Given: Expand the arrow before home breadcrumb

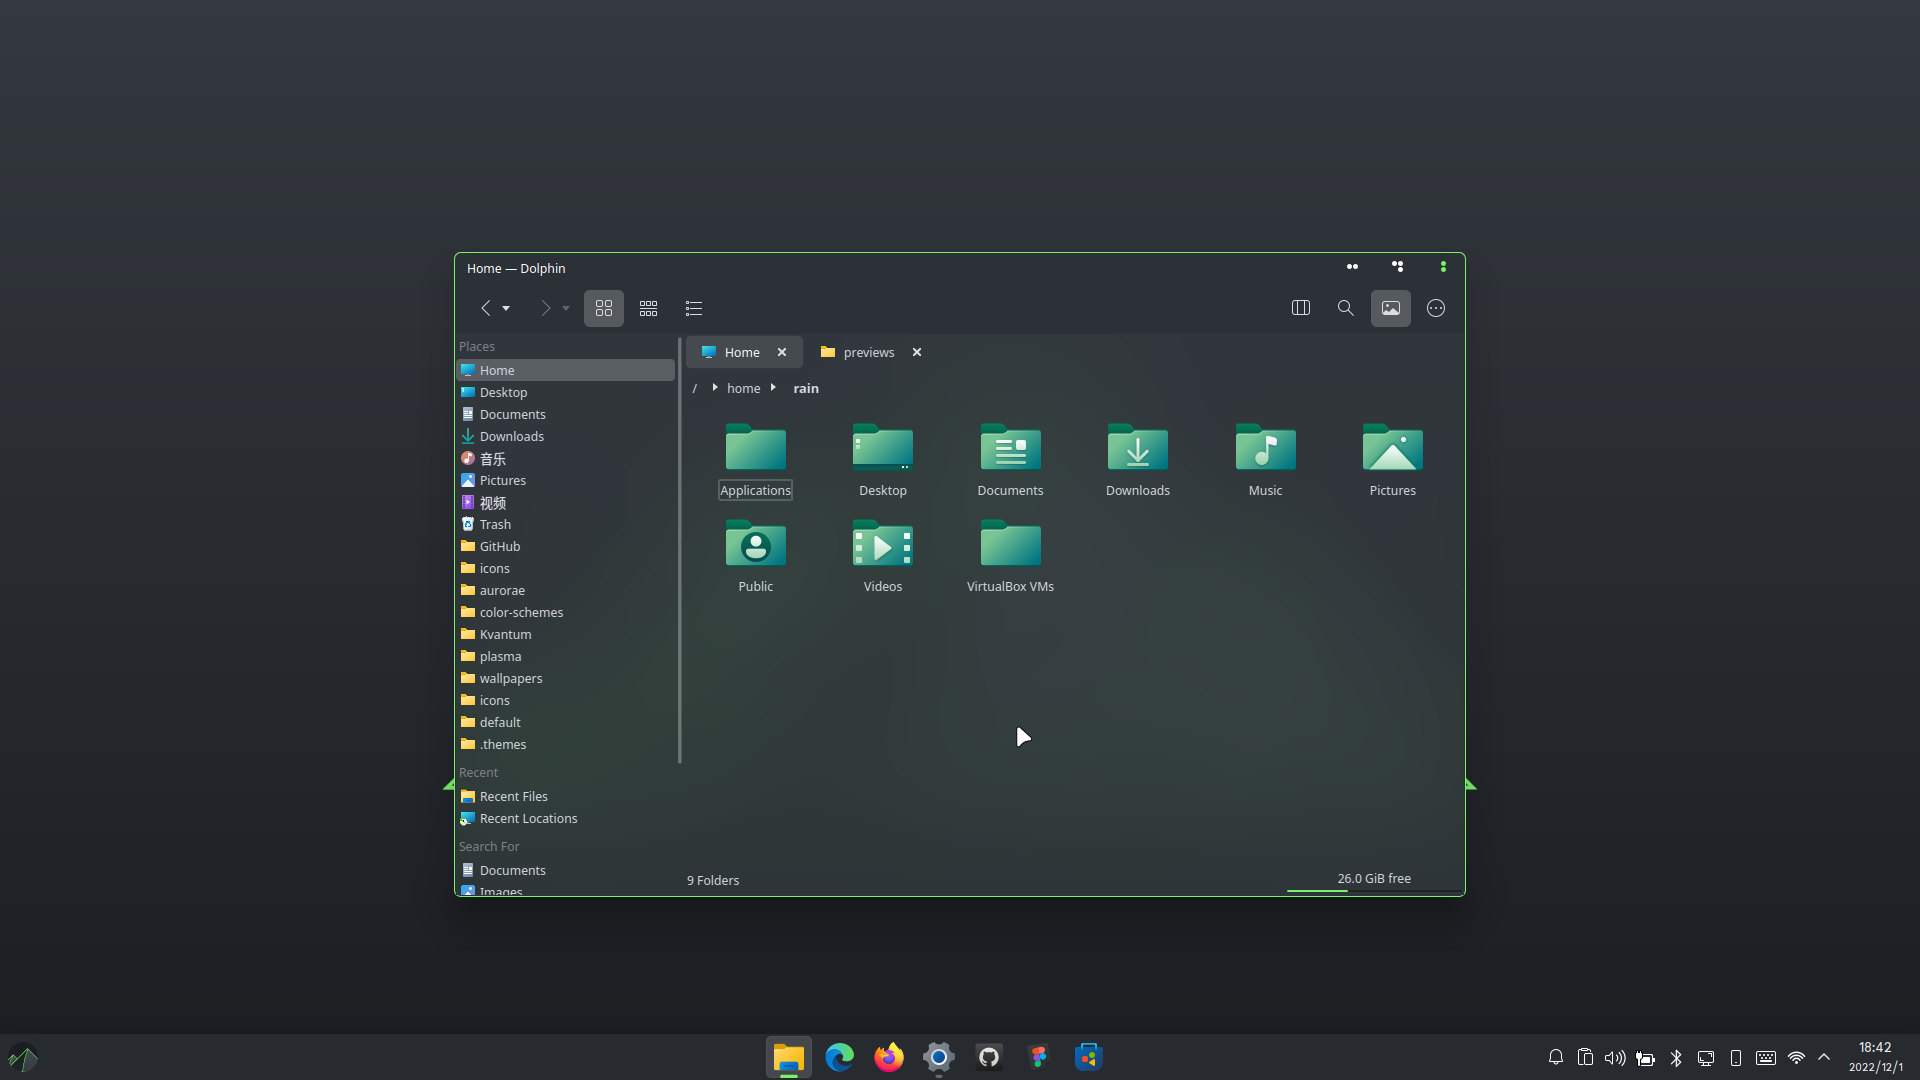Looking at the screenshot, I should pos(715,387).
